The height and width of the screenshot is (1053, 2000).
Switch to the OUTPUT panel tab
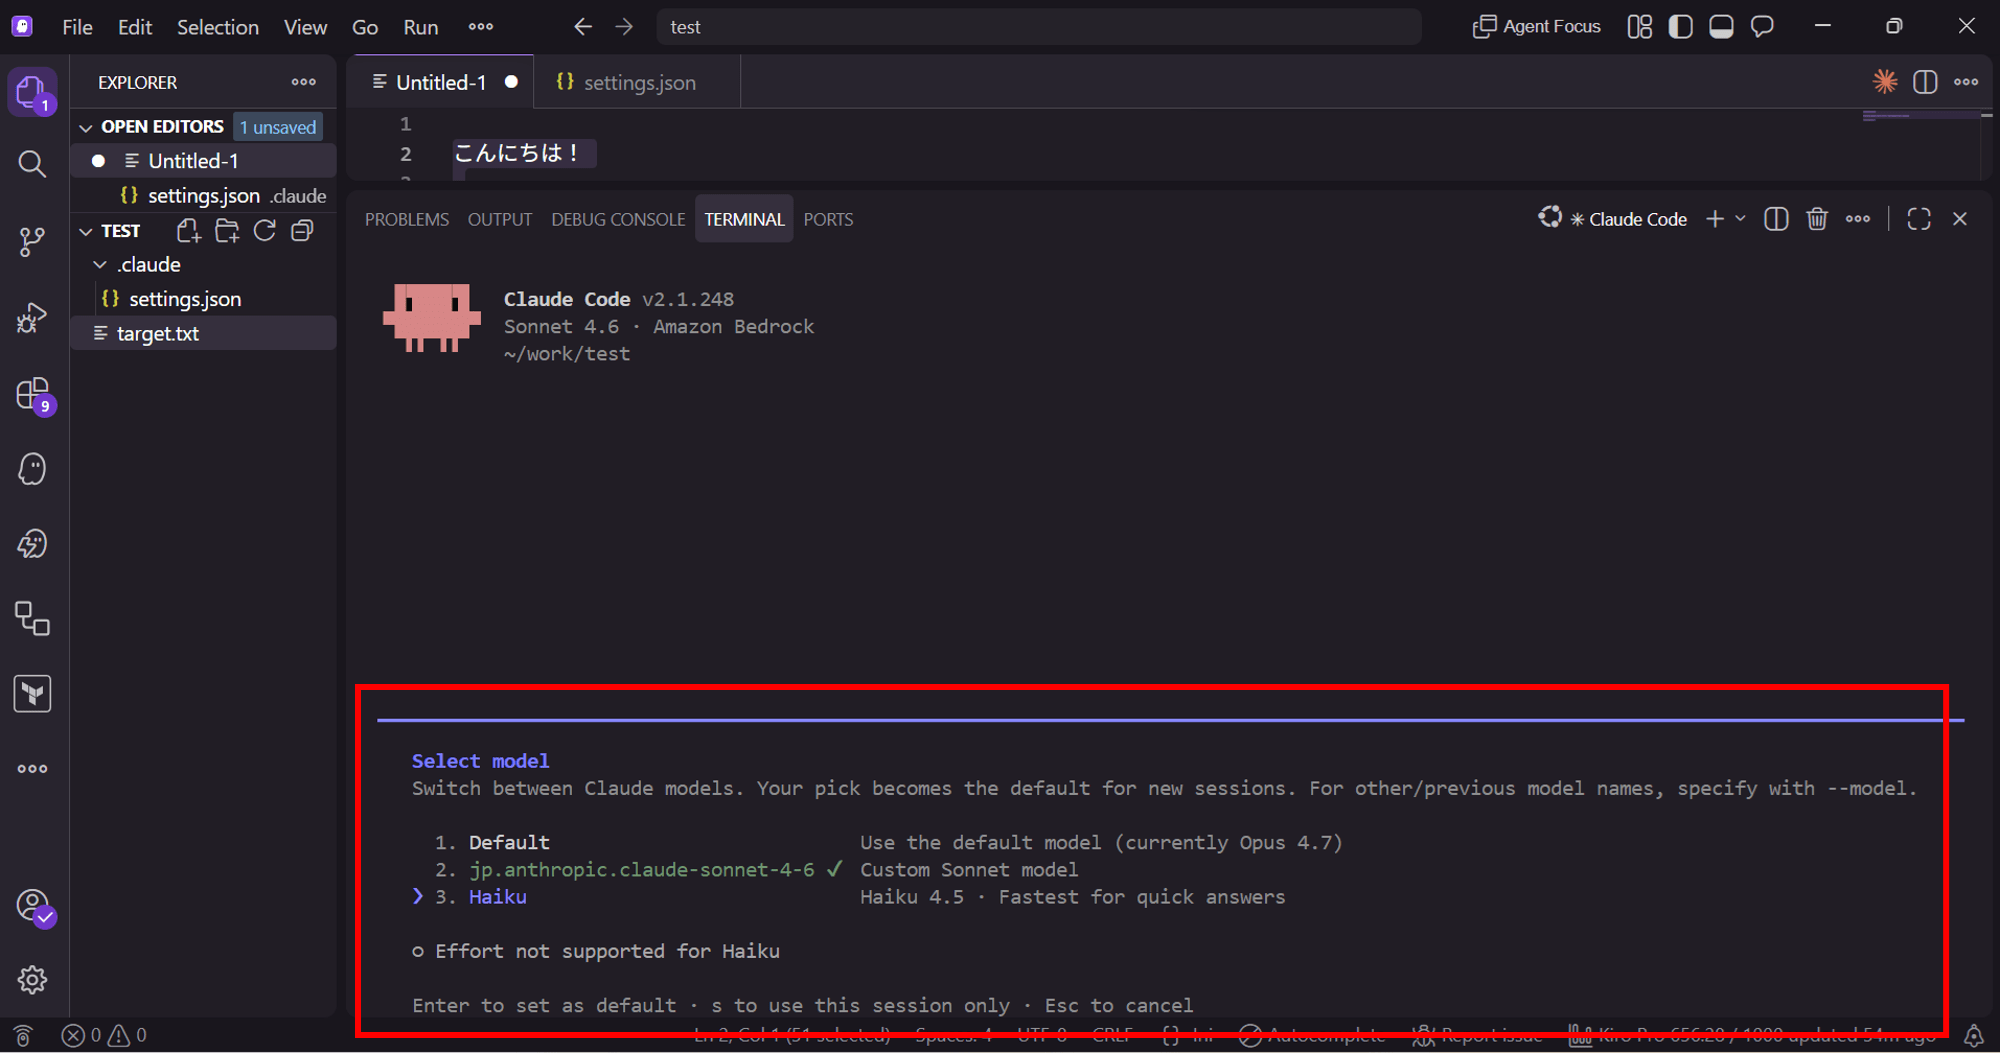pyautogui.click(x=500, y=219)
